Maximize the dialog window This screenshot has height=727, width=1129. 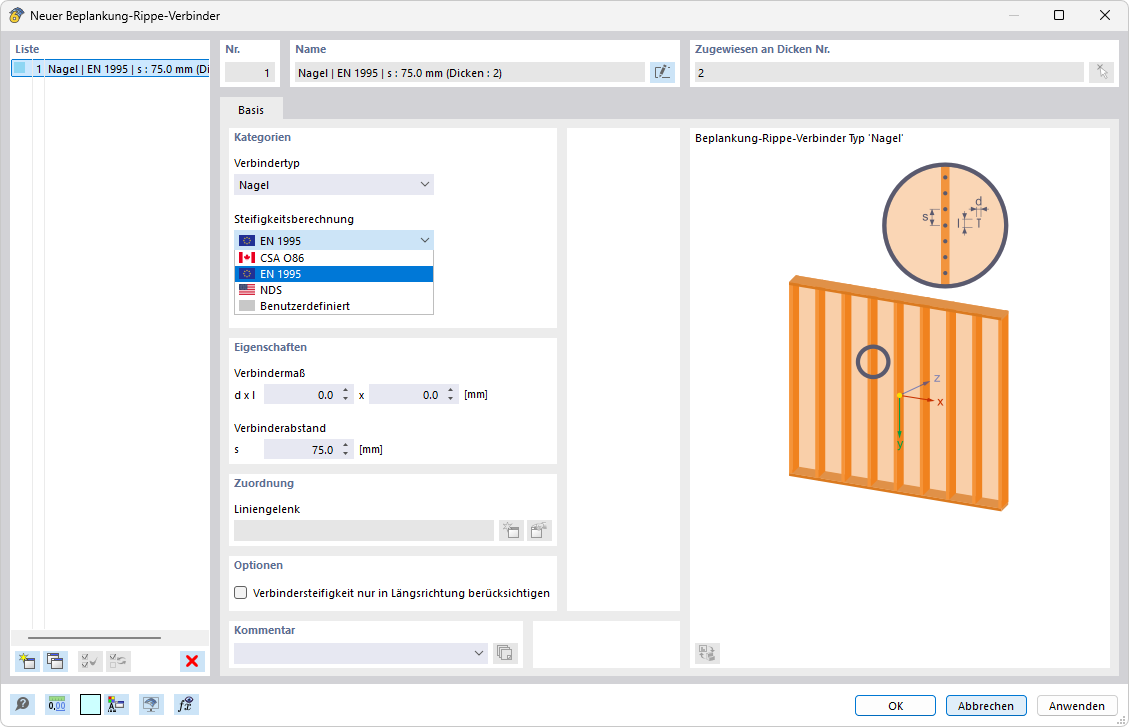[1058, 15]
